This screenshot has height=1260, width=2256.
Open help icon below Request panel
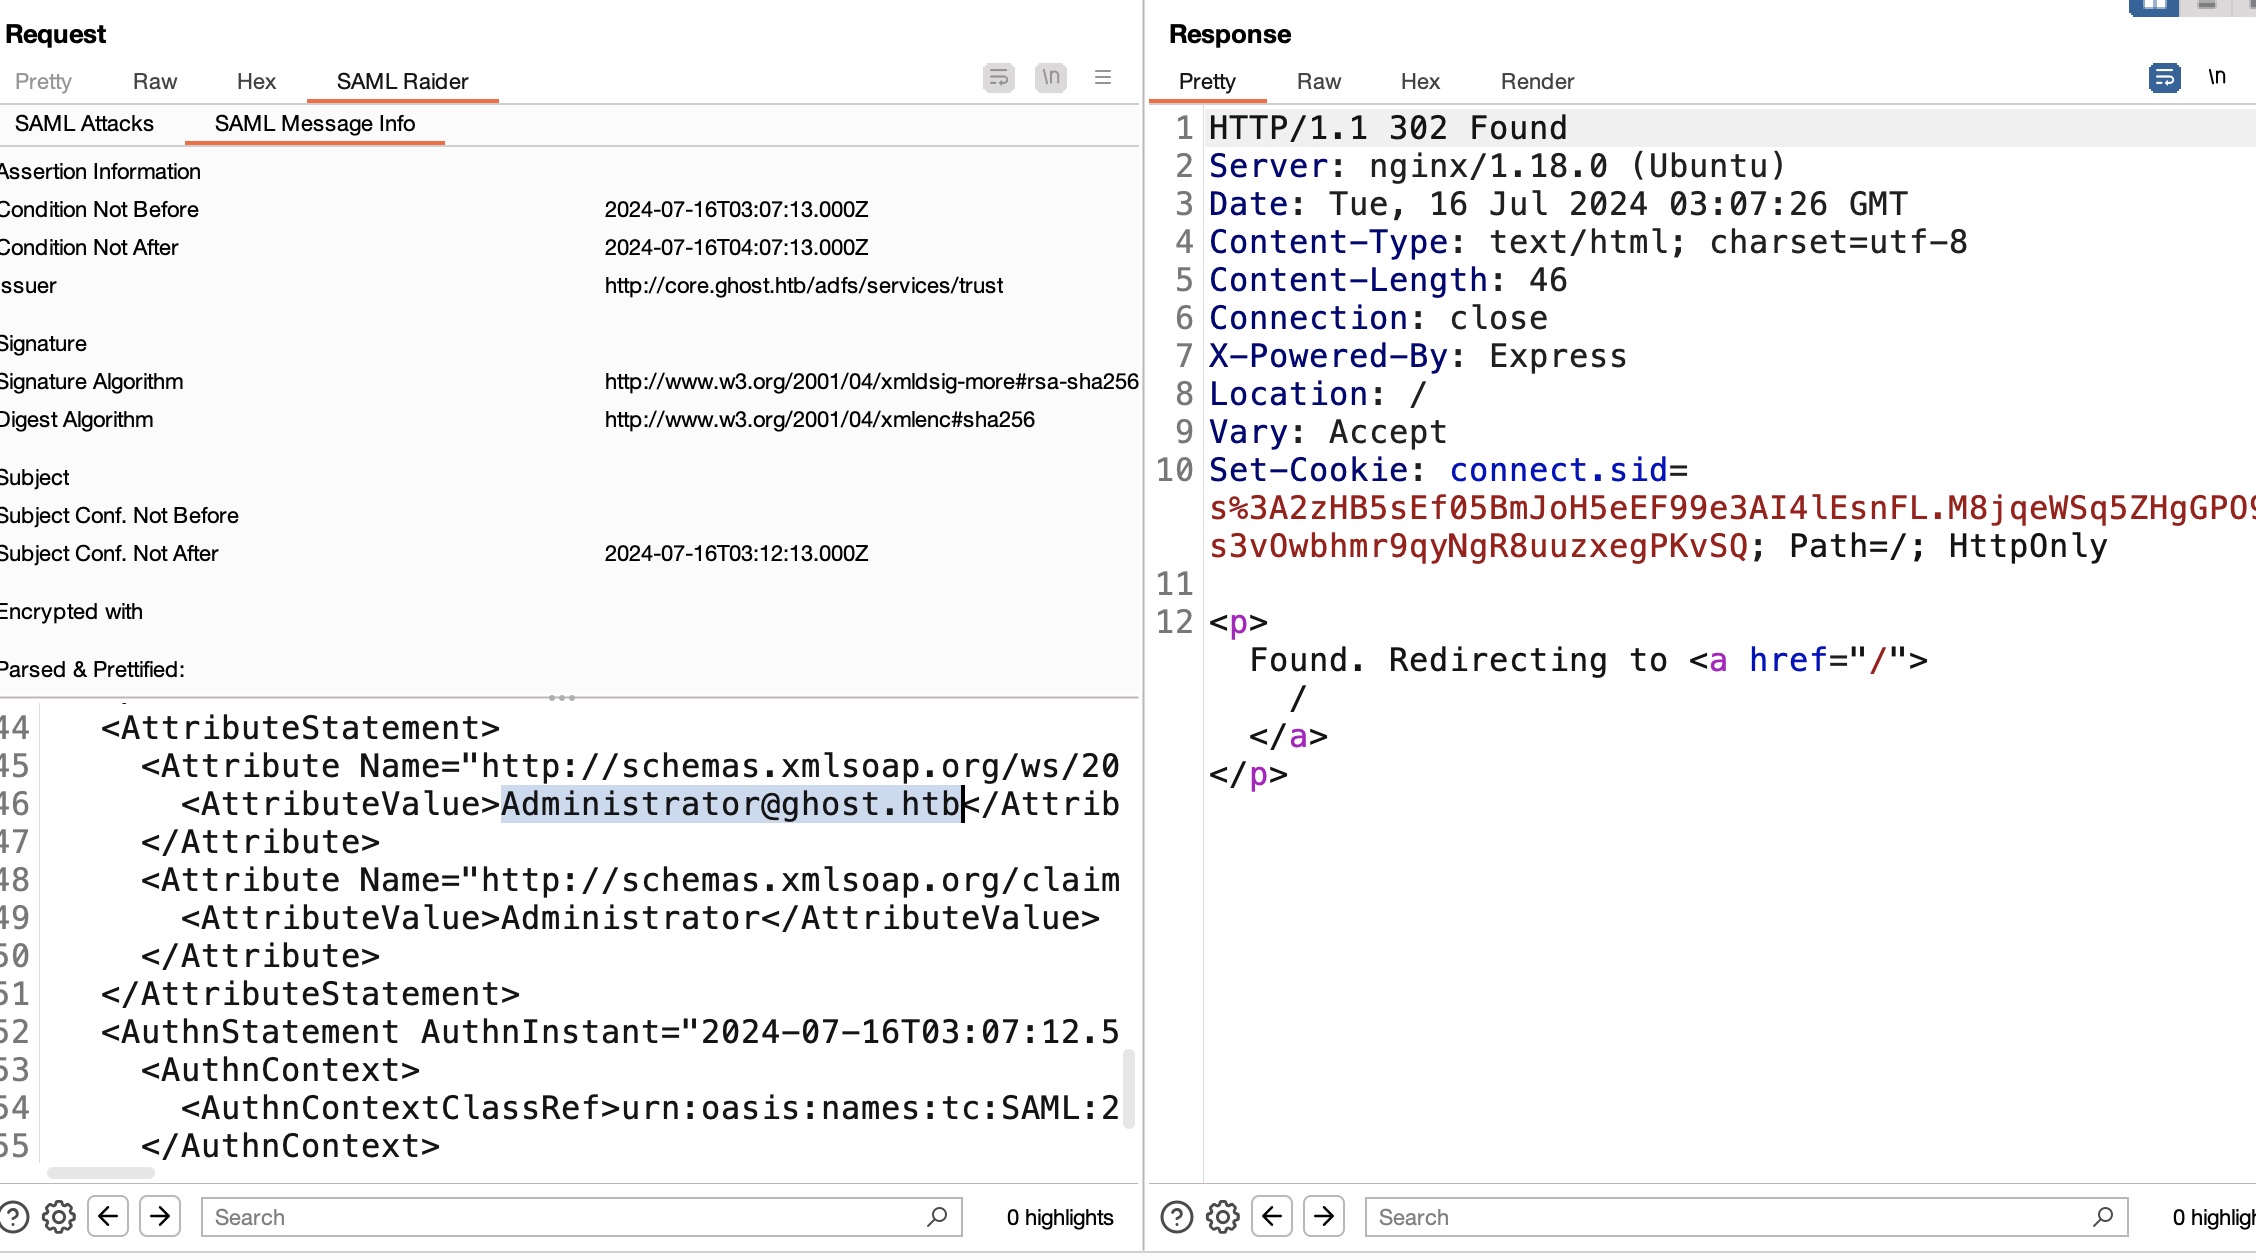coord(14,1217)
